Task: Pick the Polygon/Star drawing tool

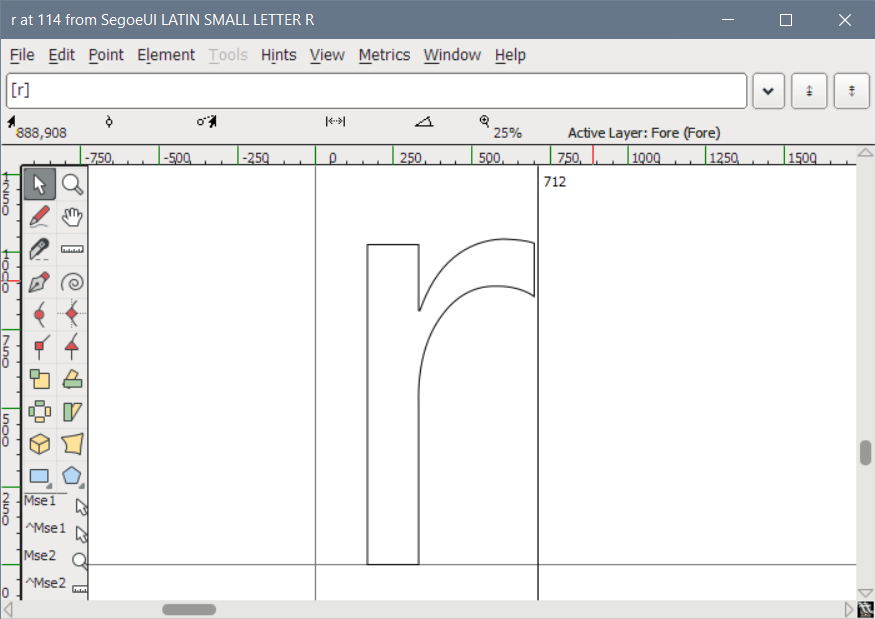Action: click(x=71, y=475)
